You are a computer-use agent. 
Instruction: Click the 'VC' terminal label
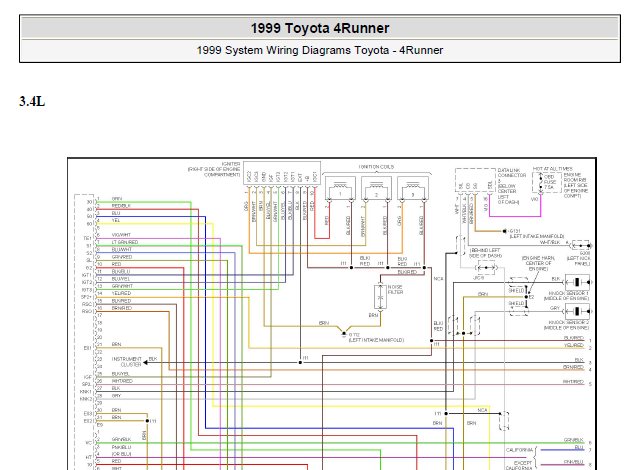[x=88, y=443]
